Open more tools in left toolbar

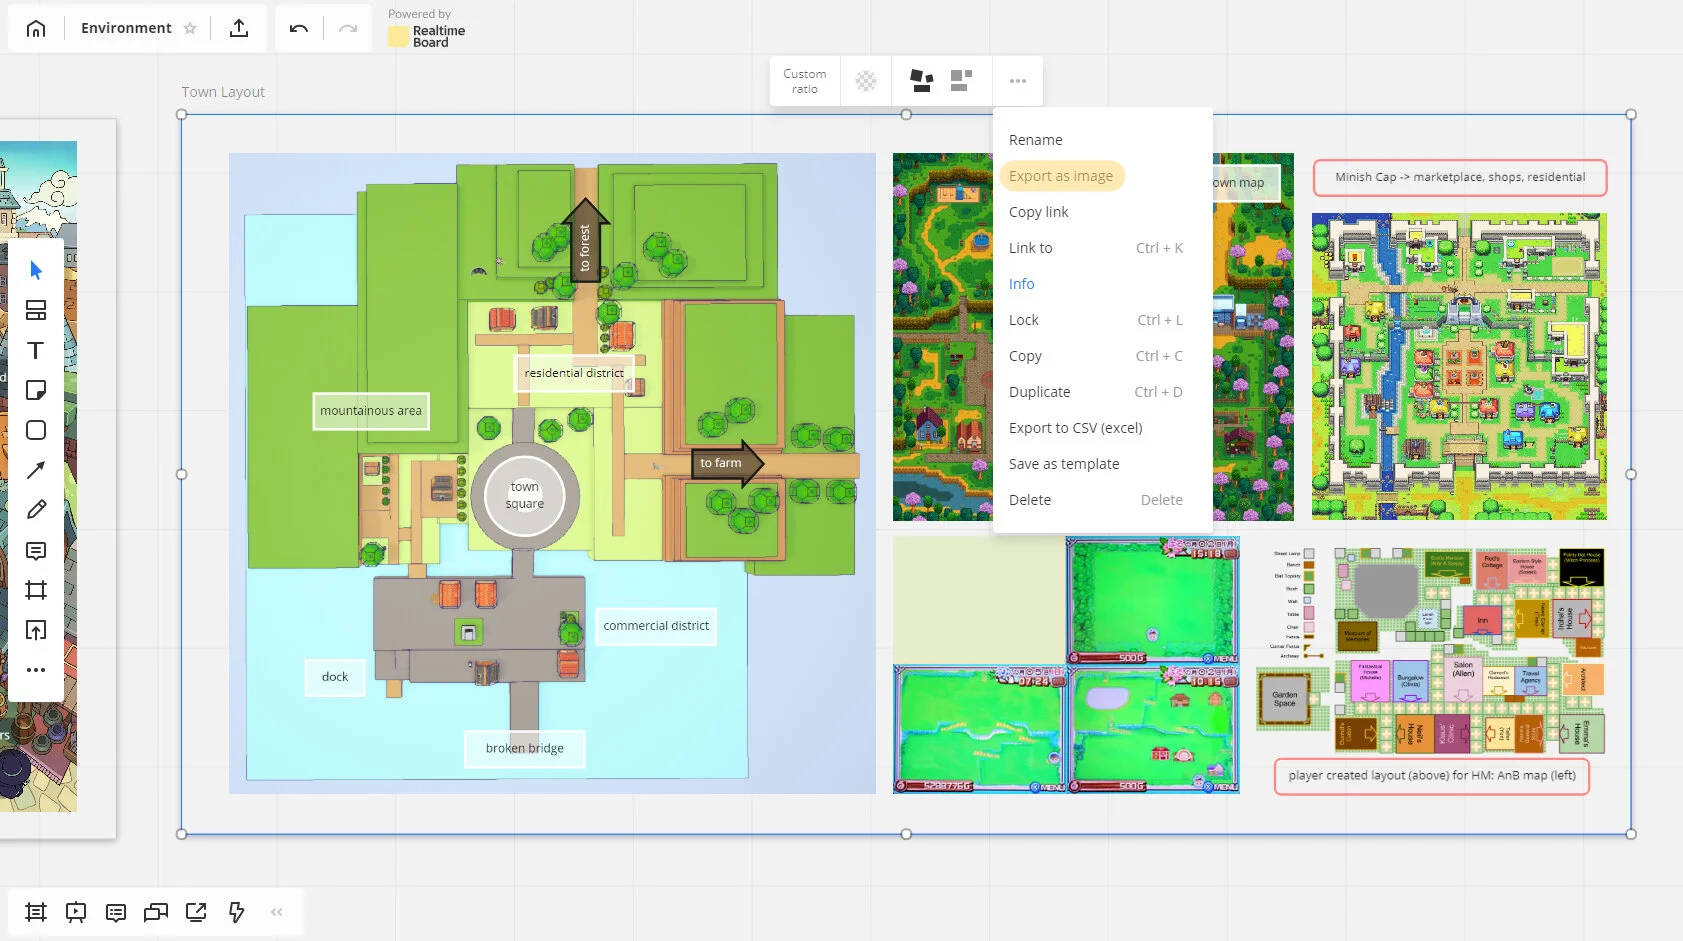click(36, 670)
